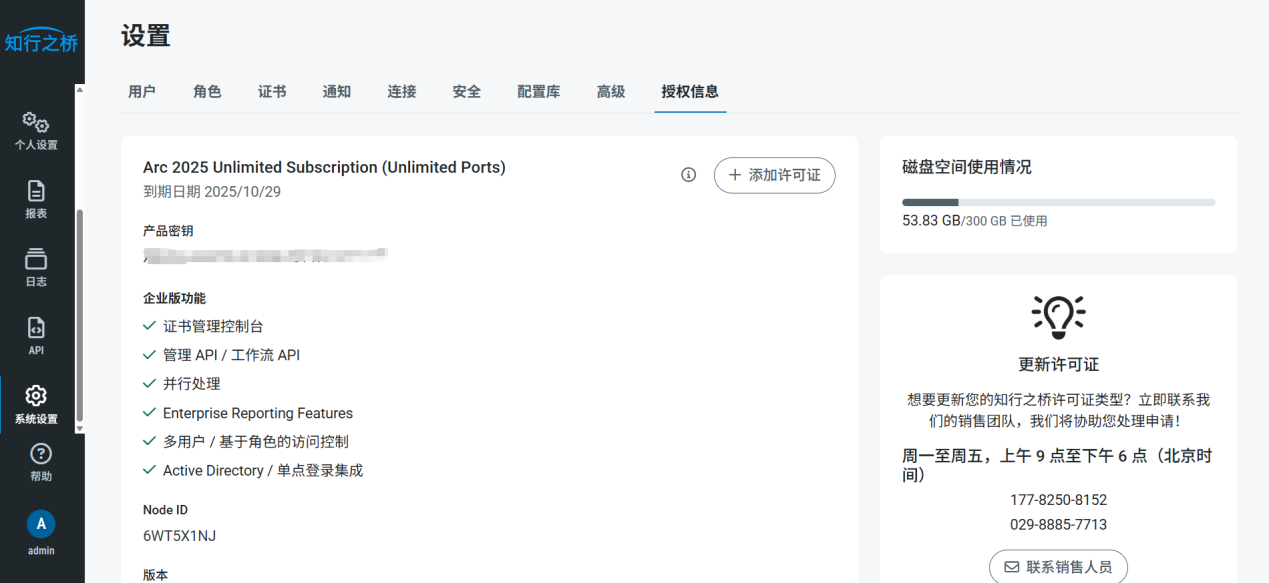Viewport: 1269px width, 583px height.
Task: Open the 证书 tab
Action: point(272,92)
